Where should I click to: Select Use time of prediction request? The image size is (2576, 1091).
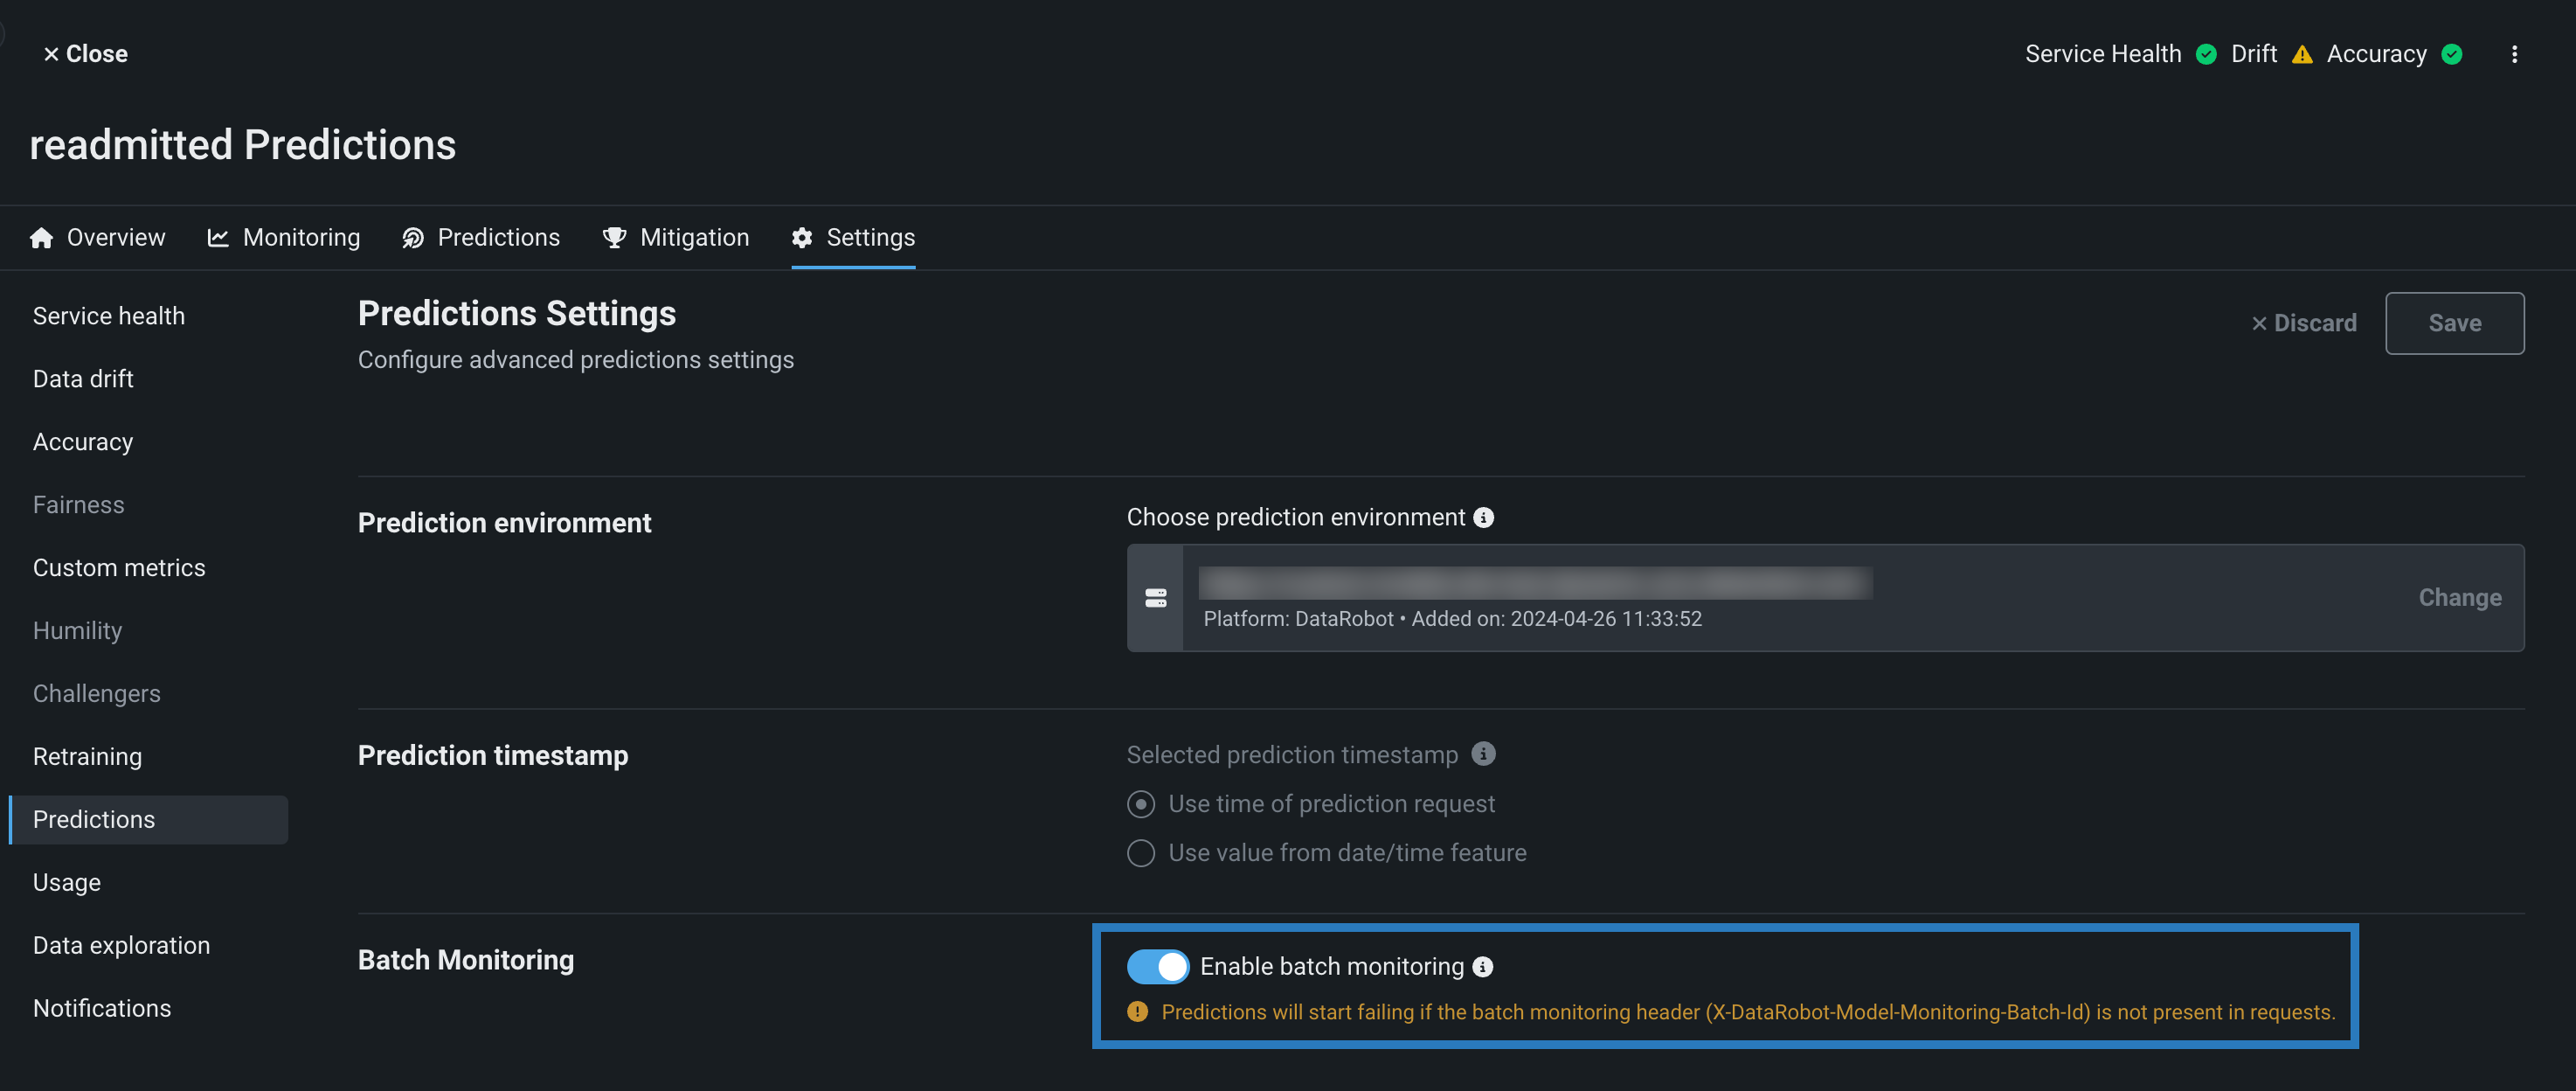(1141, 804)
